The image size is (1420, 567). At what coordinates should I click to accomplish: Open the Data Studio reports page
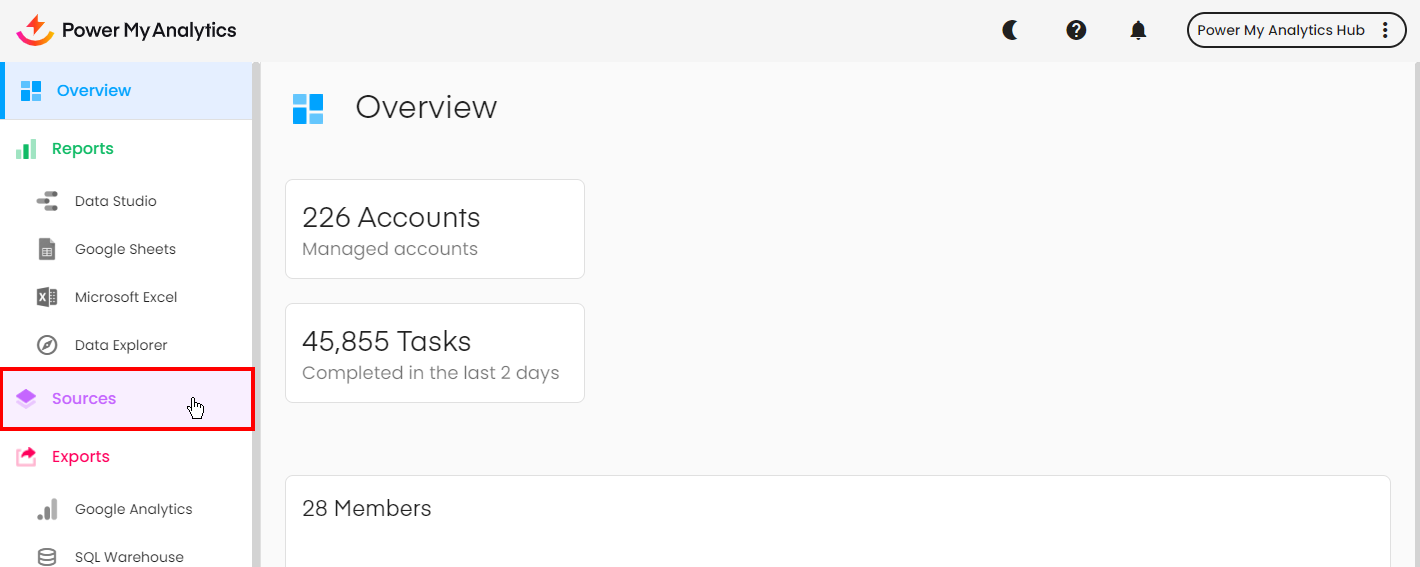click(115, 201)
